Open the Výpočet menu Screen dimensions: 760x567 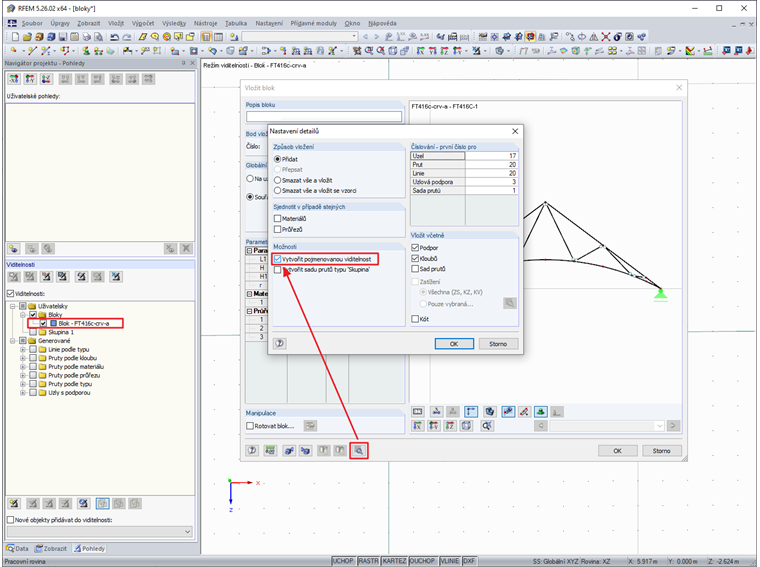click(143, 23)
